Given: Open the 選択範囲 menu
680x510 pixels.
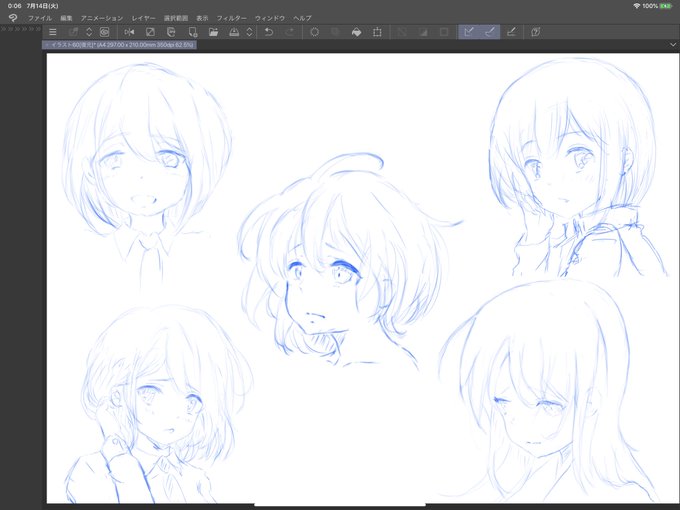Looking at the screenshot, I should click(176, 18).
